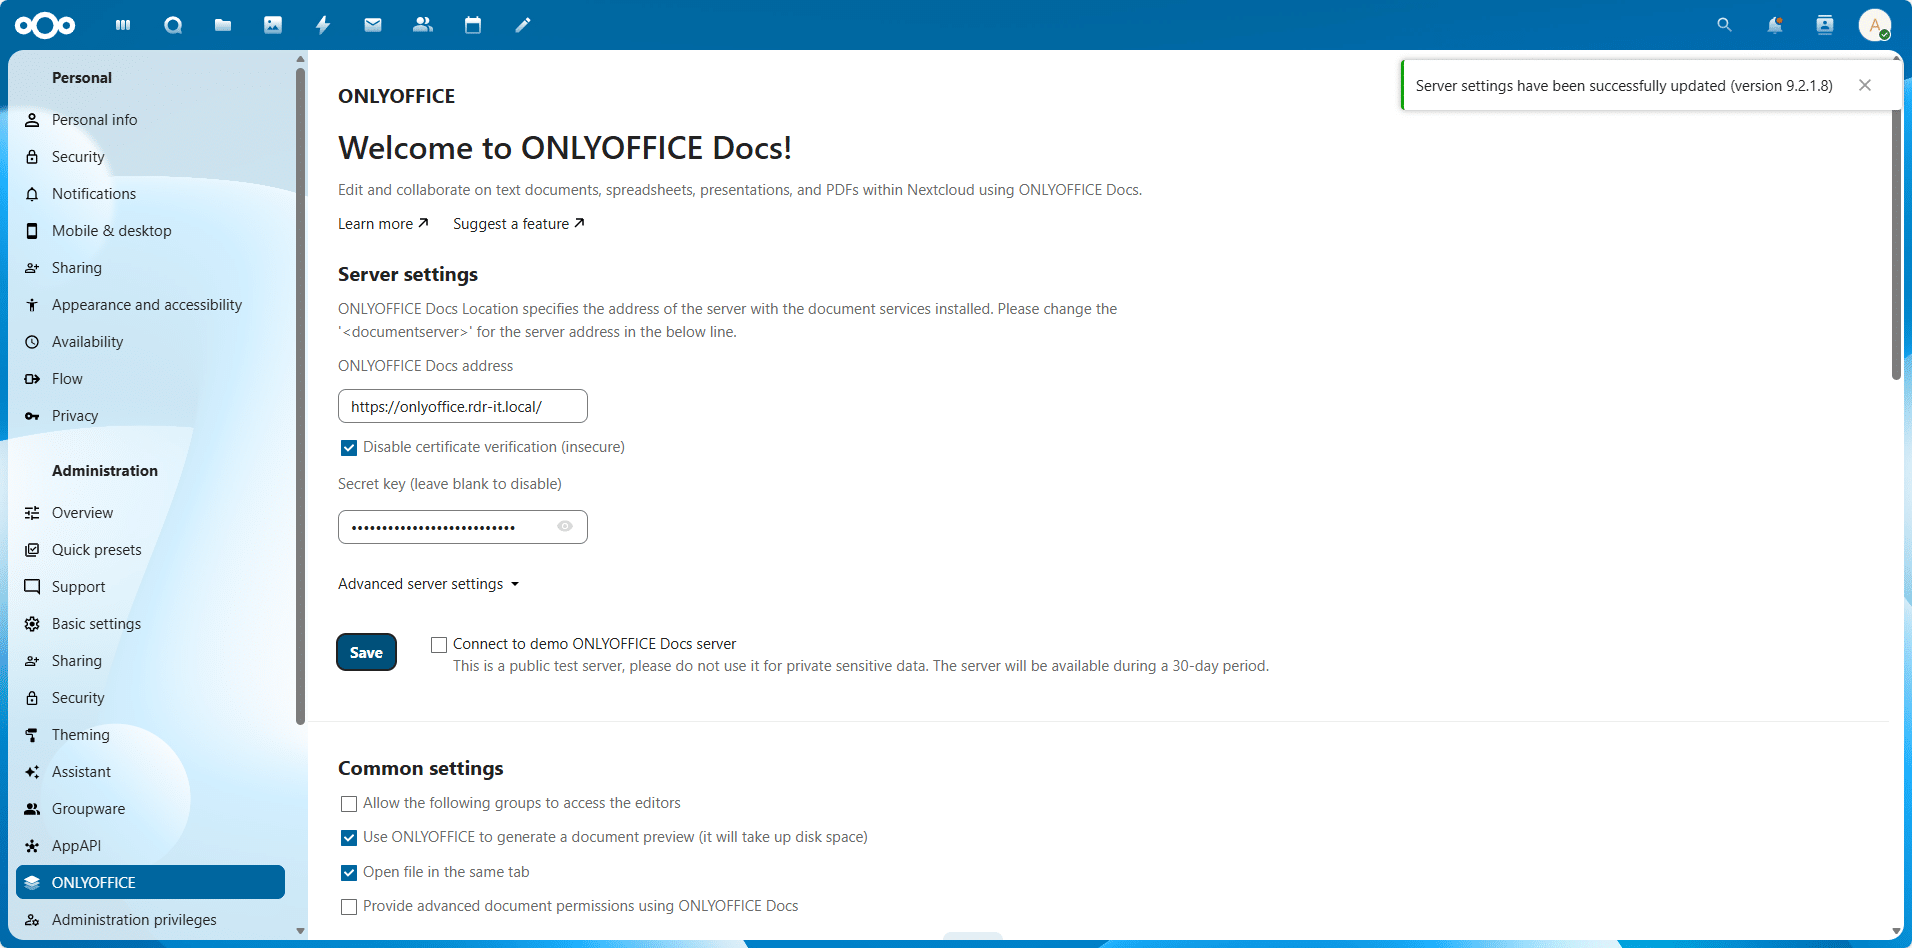Screen dimensions: 1912x948
Task: Show the secret key with eye icon
Action: point(565,526)
